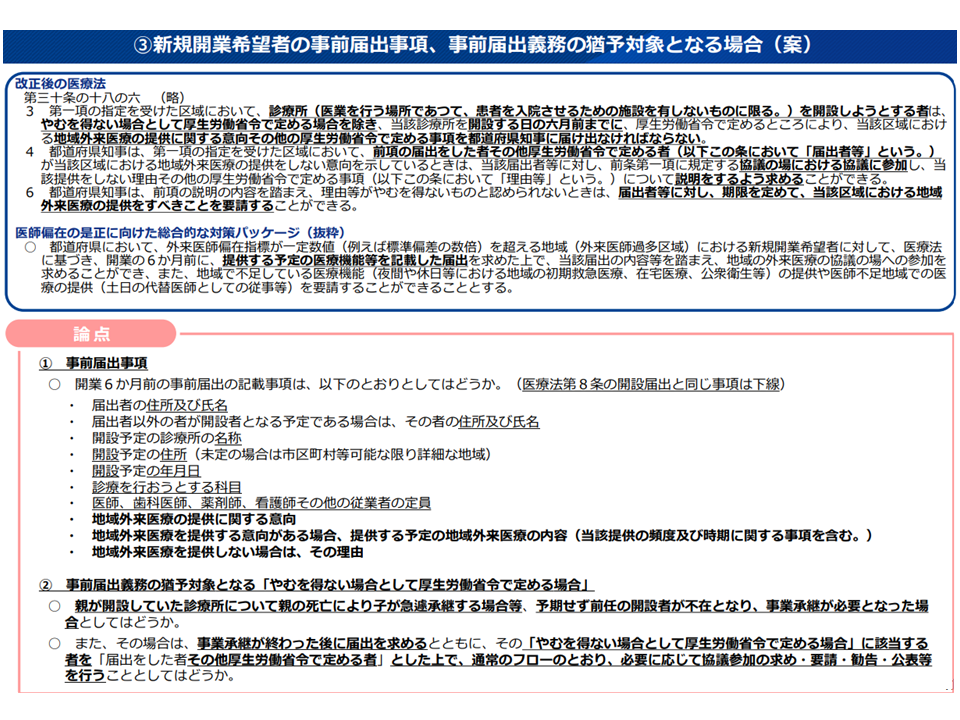Viewport: 960px width, 720px height.
Task: Click the slide title banner starting with ③新規開業希望者
Action: [480, 45]
